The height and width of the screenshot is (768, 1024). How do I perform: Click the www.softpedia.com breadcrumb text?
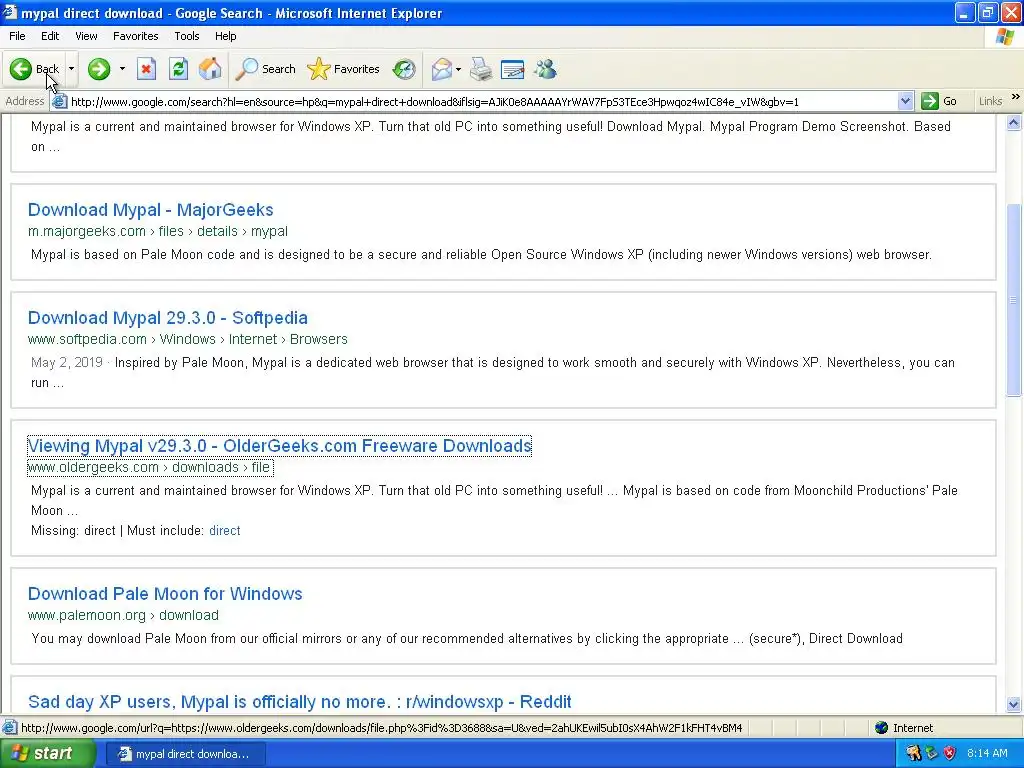click(187, 339)
